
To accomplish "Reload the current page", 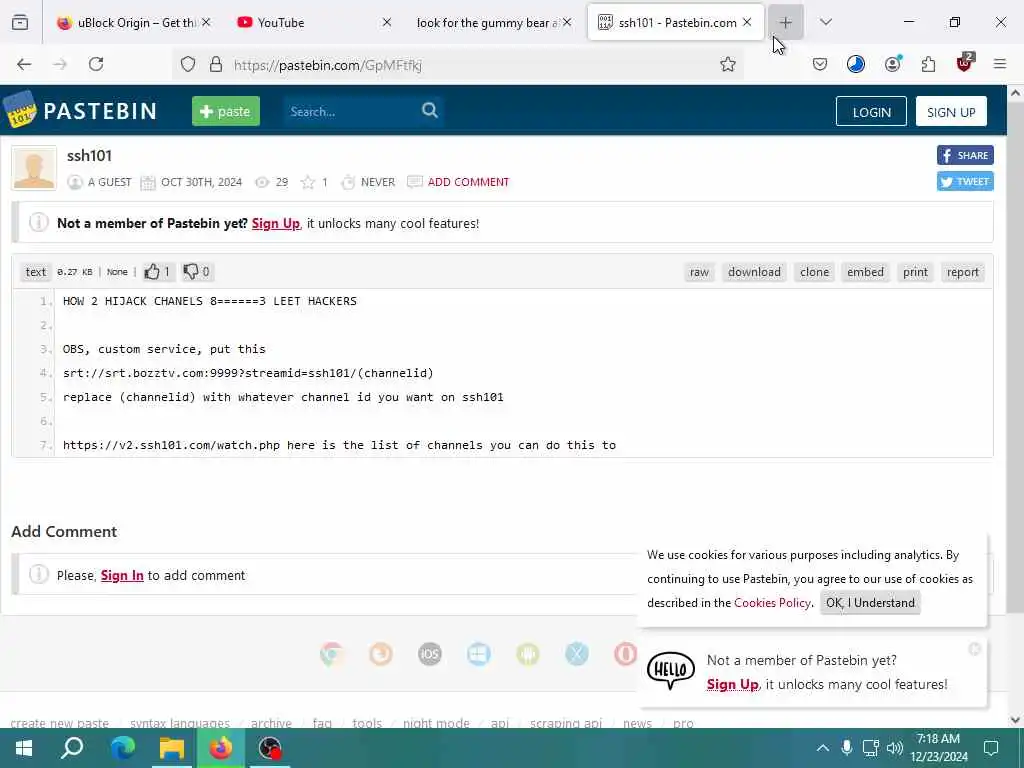I will [x=96, y=64].
